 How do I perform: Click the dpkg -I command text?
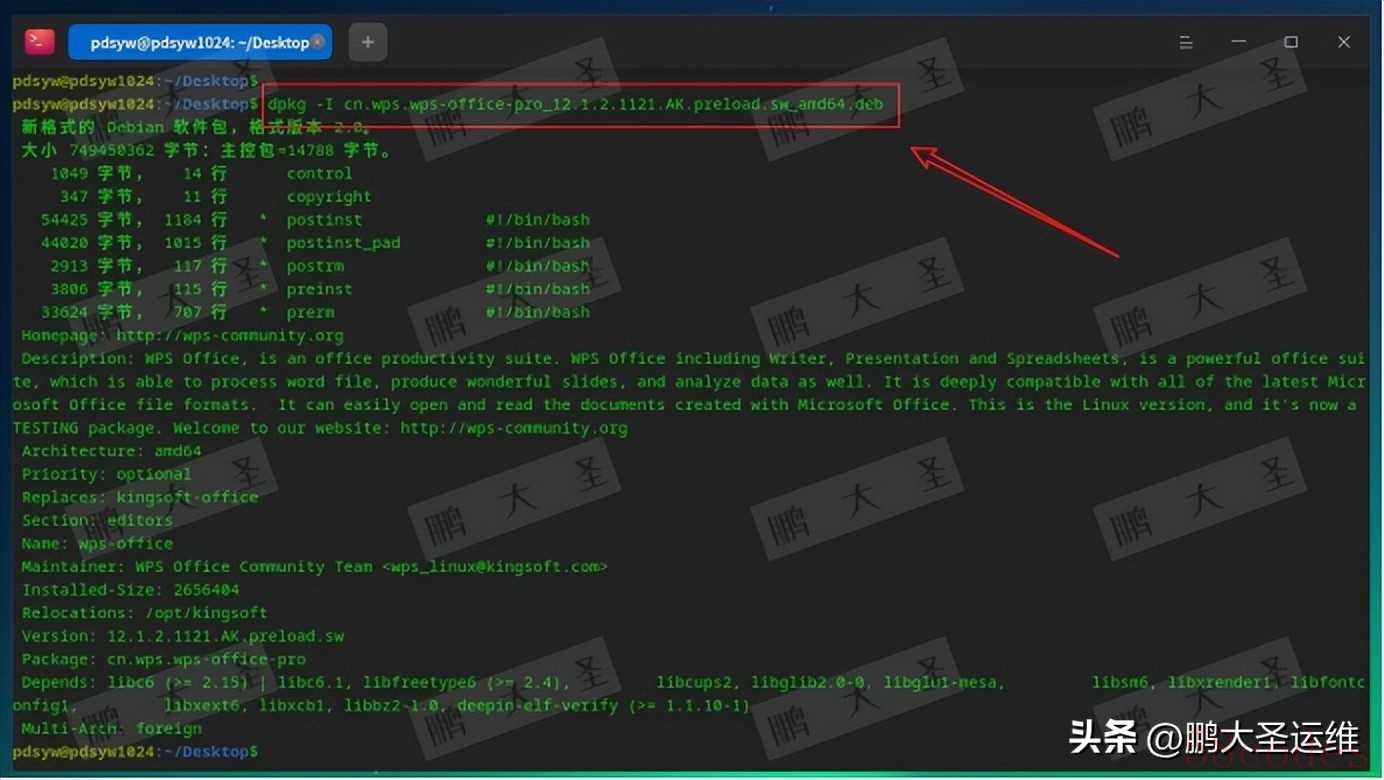(x=575, y=104)
